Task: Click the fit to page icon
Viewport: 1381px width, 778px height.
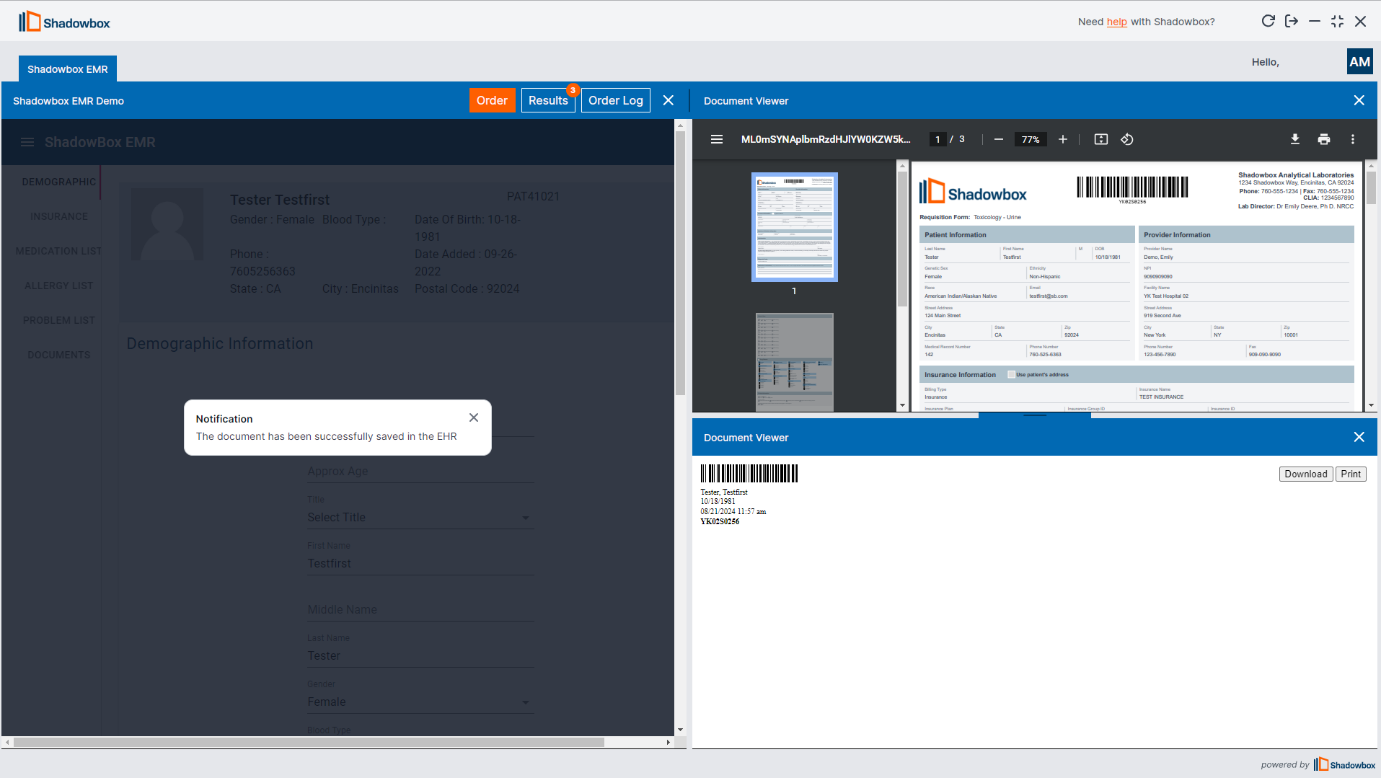Action: [1101, 139]
